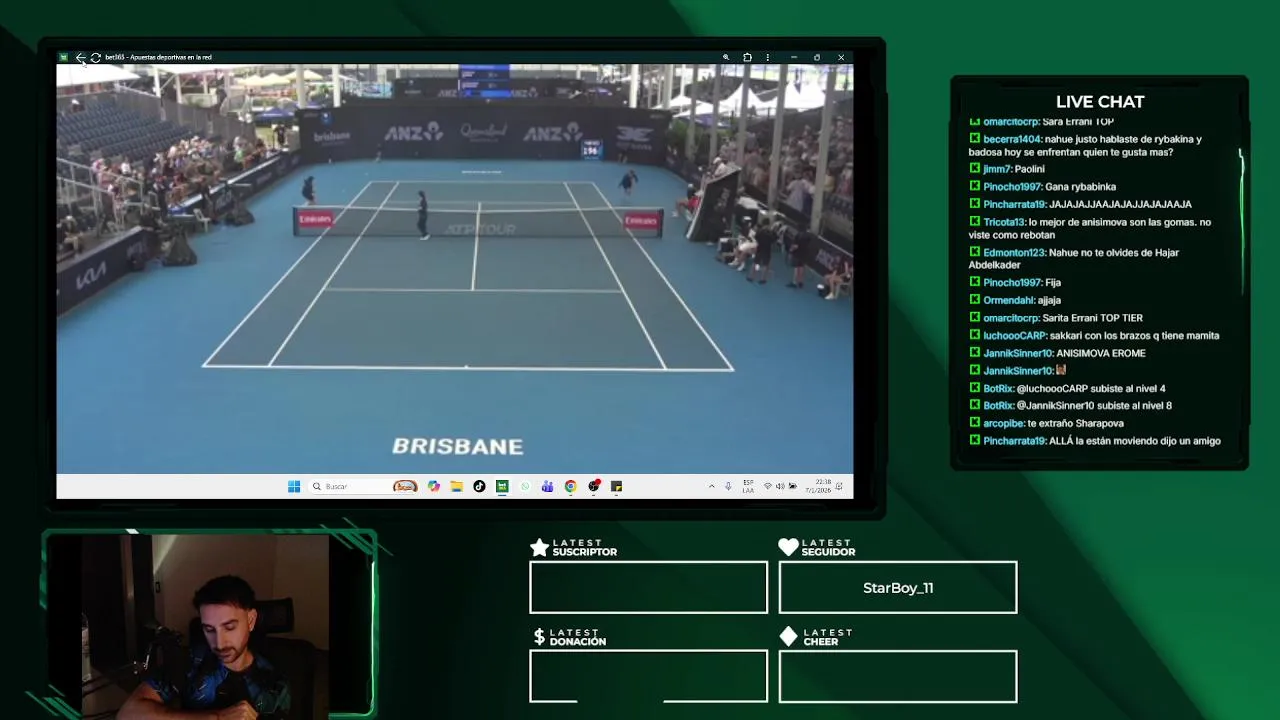This screenshot has width=1280, height=720.
Task: Open the volume speaker tray icon
Action: 780,486
